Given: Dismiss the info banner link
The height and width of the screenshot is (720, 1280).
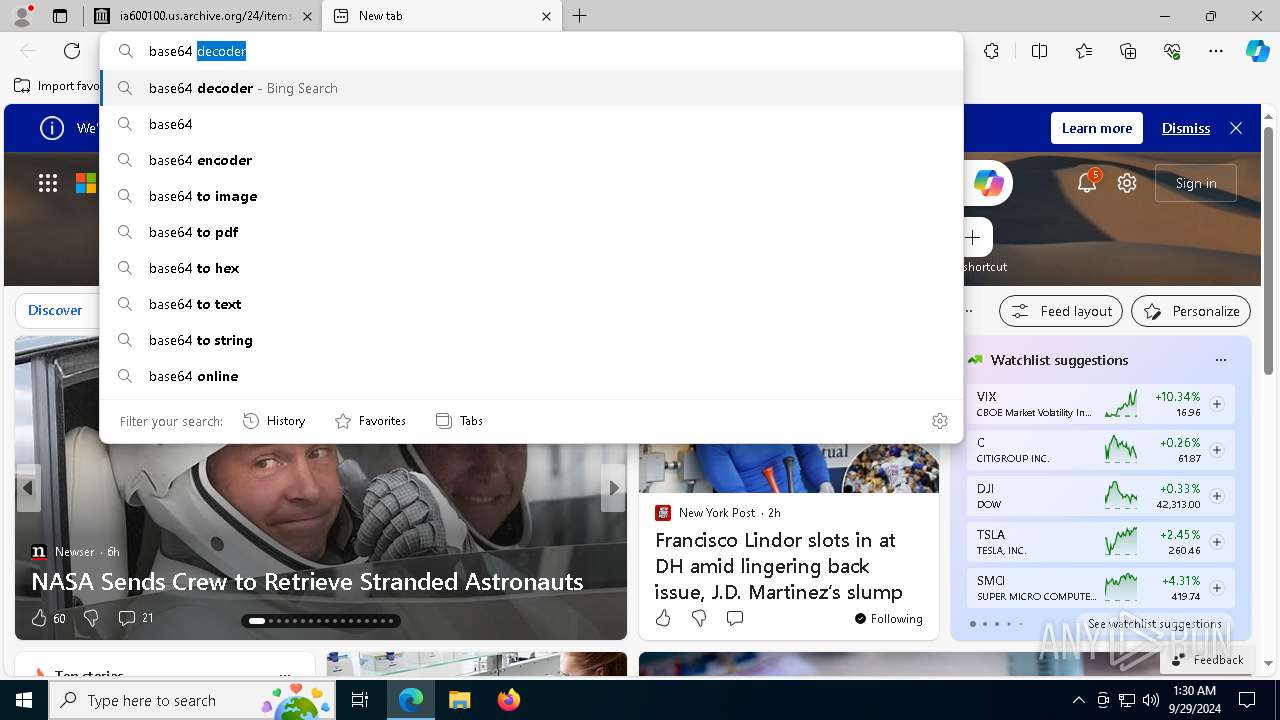Looking at the screenshot, I should click(x=1186, y=128).
